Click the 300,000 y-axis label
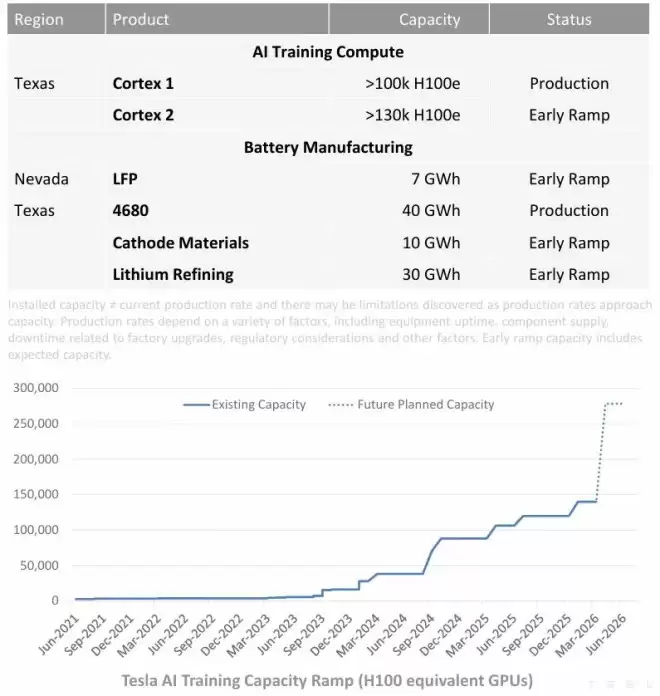 (x=36, y=388)
